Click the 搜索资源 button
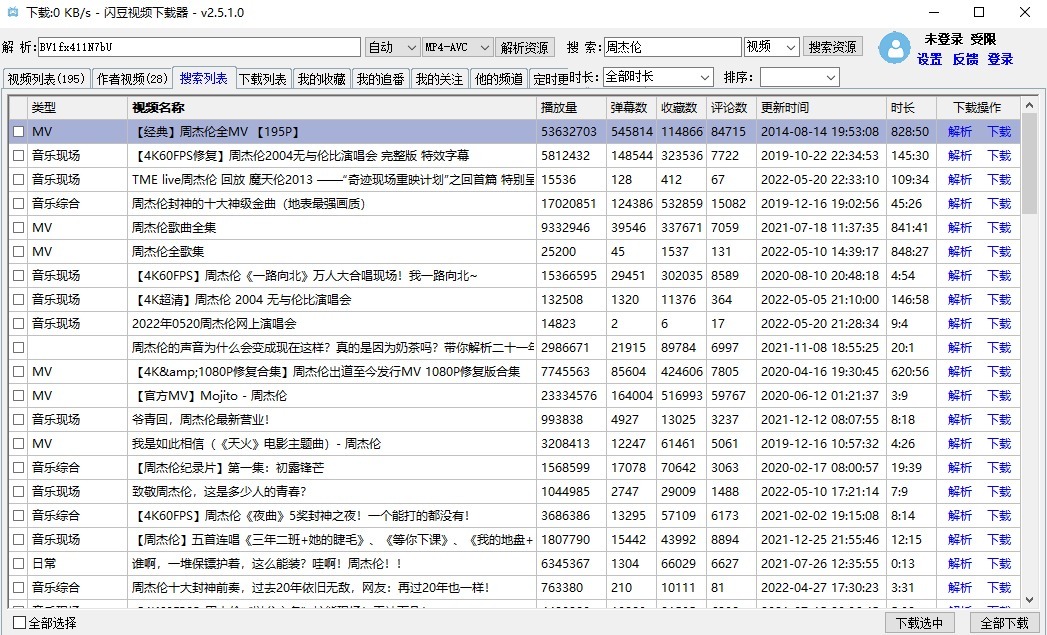 pos(832,47)
